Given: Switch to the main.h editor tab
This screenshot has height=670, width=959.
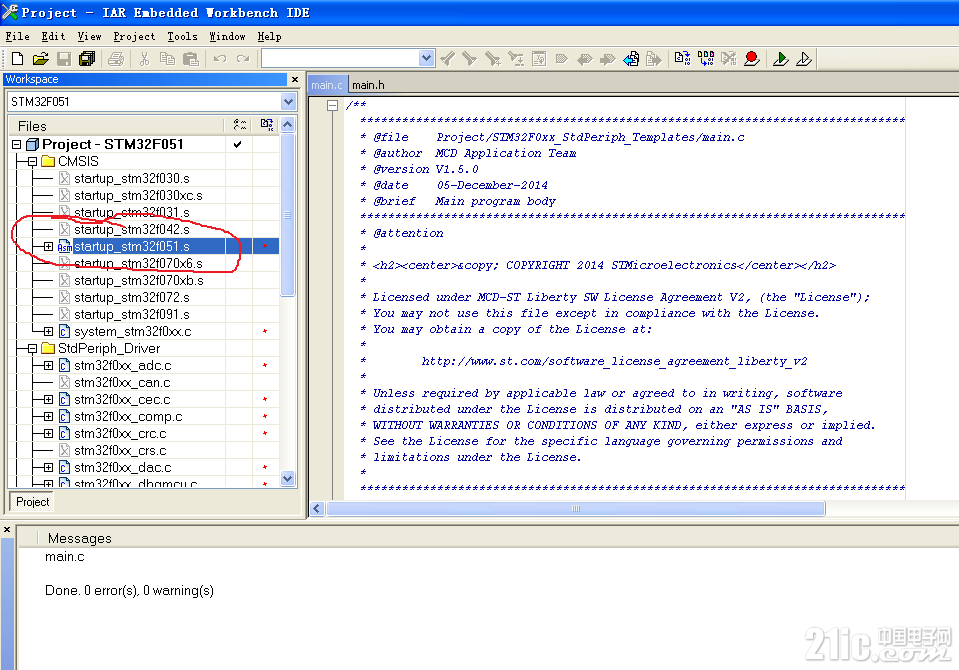Looking at the screenshot, I should pos(368,85).
